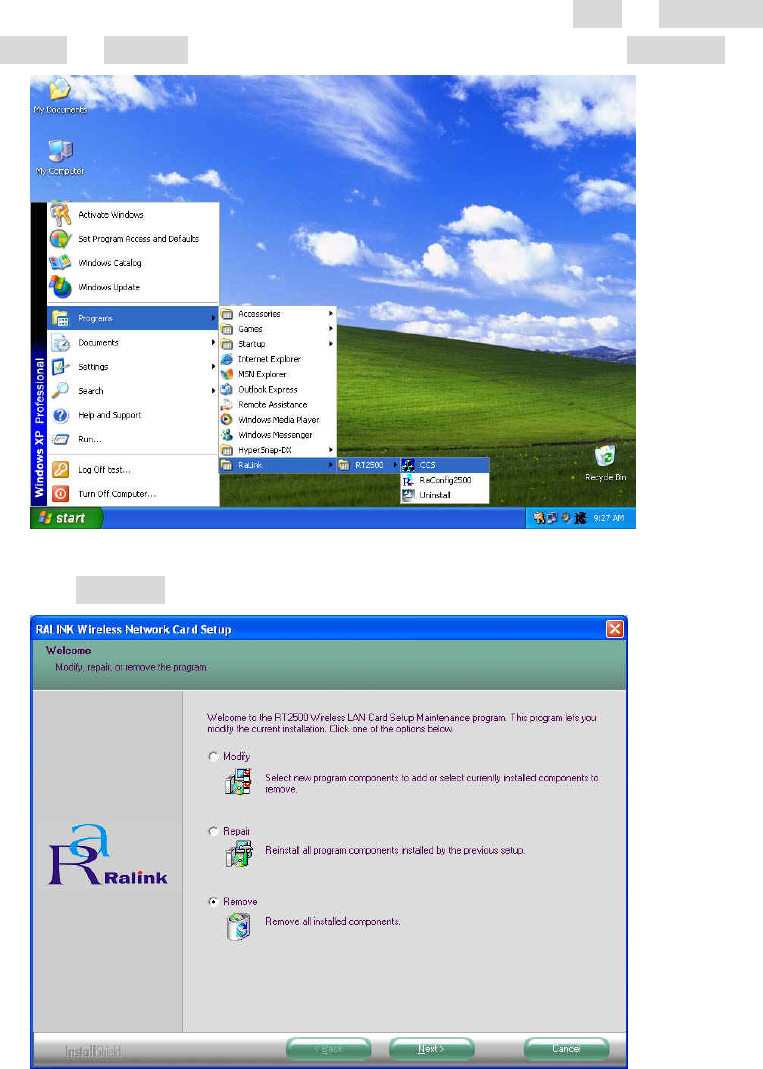
Task: Select the Remove radio button
Action: pyautogui.click(x=213, y=901)
